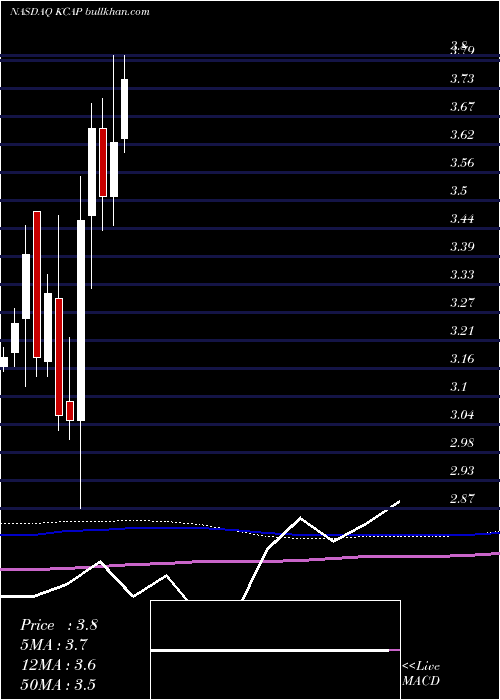Click the 3.16 price axis label

tap(462, 359)
